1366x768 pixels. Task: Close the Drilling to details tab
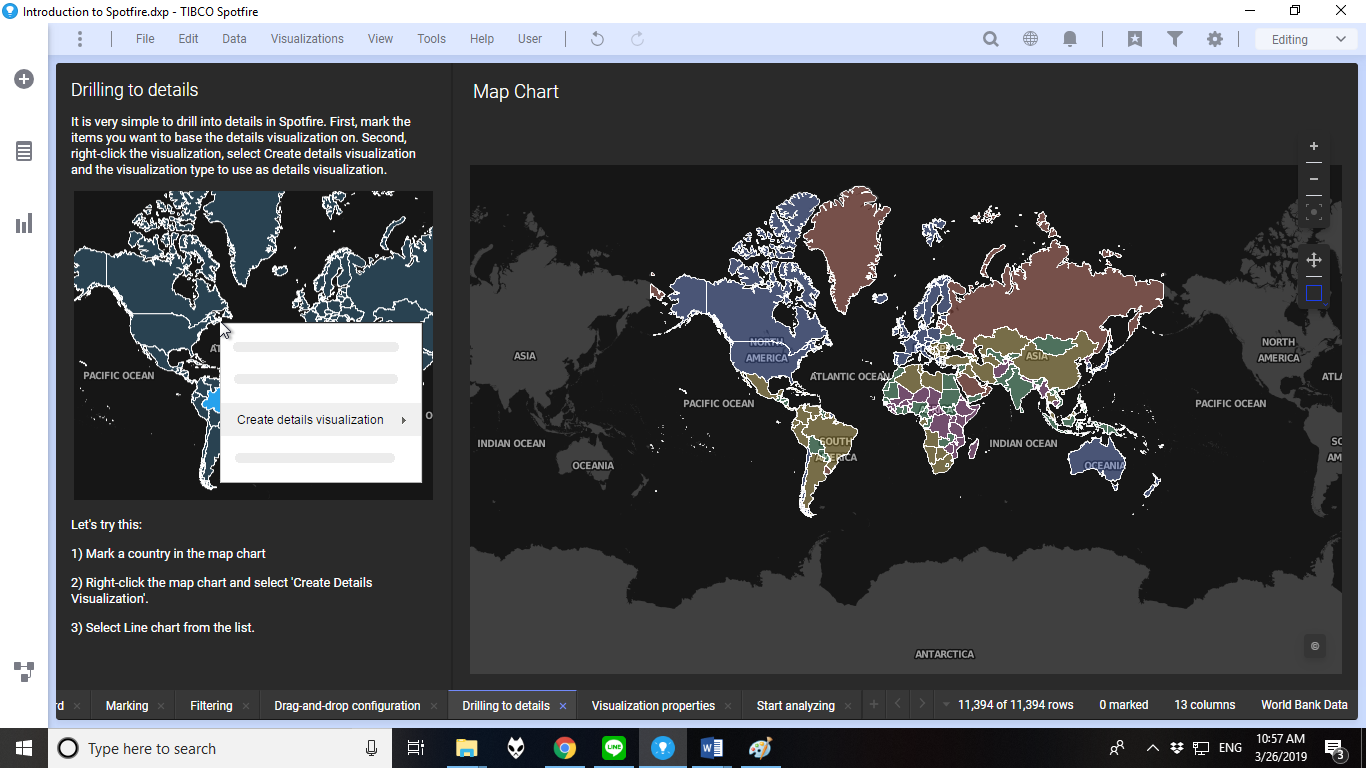pyautogui.click(x=563, y=706)
